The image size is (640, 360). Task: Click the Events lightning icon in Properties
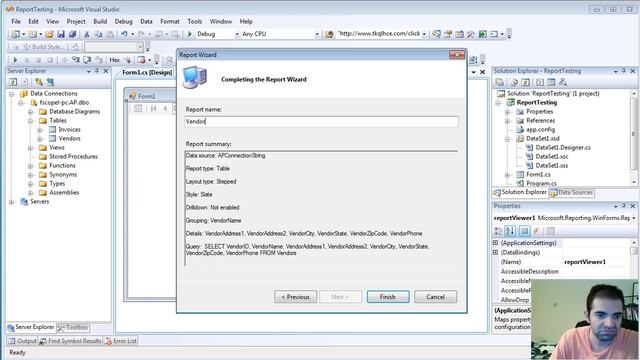[x=536, y=231]
